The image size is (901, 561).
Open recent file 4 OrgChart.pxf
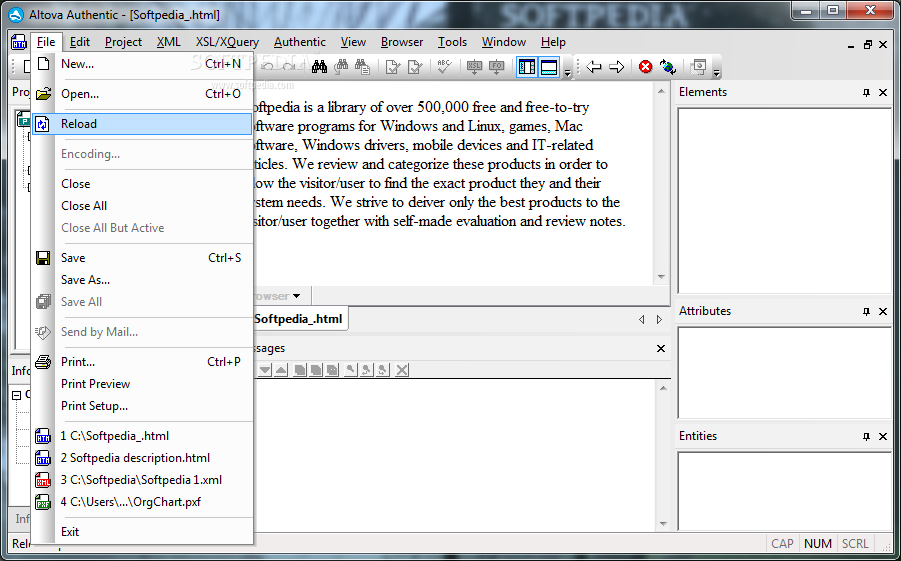click(x=142, y=502)
